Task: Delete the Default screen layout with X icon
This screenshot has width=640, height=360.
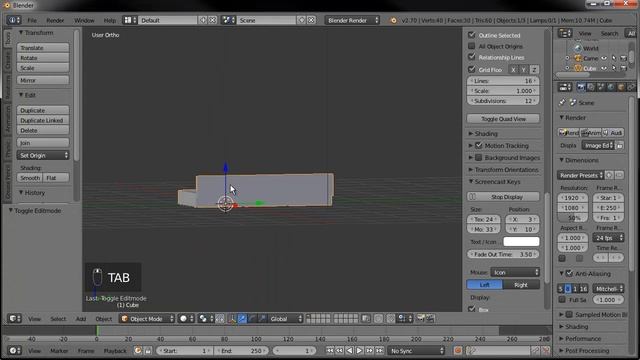Action: click(x=213, y=20)
